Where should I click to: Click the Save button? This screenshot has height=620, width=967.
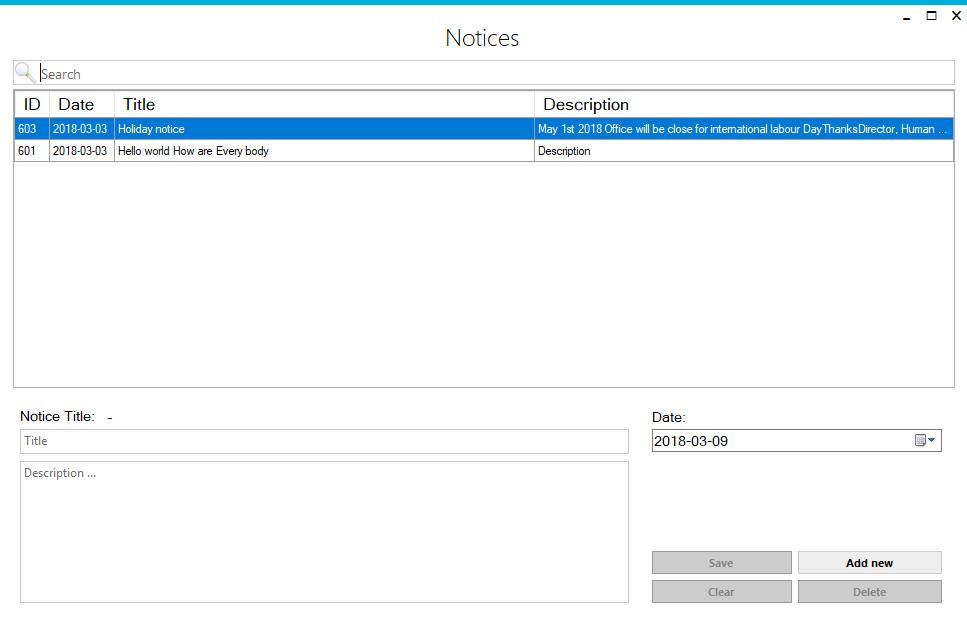[722, 563]
